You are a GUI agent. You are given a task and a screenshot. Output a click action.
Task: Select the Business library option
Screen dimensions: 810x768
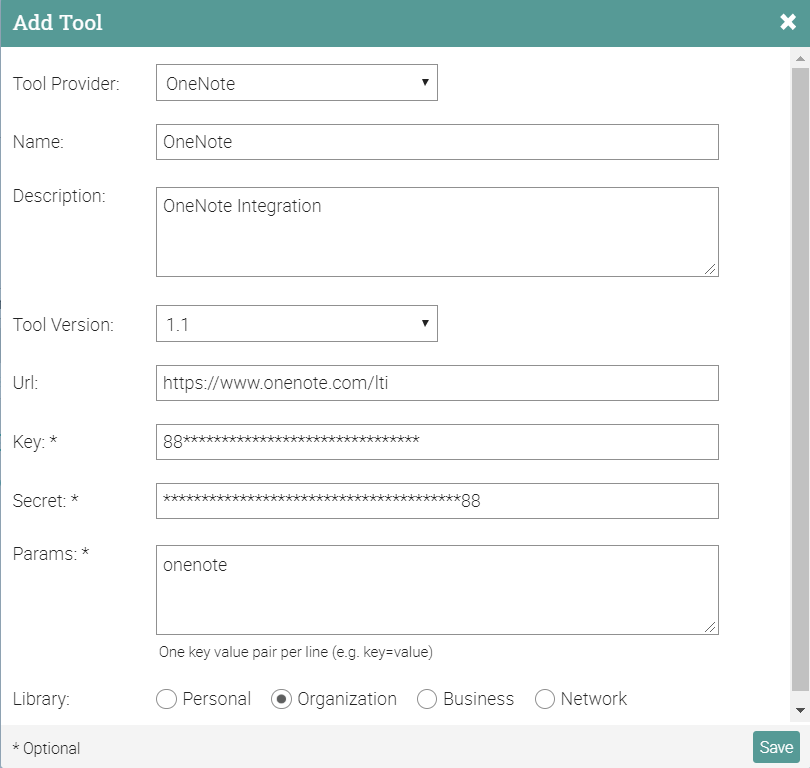click(x=427, y=699)
